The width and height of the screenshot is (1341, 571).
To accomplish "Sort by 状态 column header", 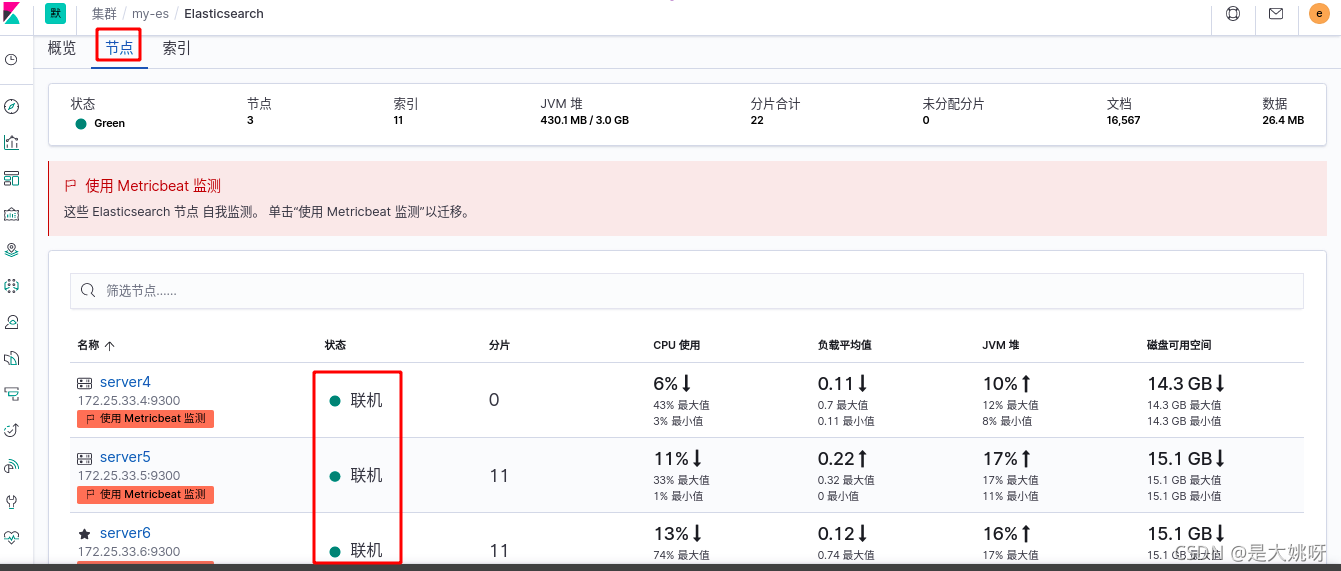I will pos(335,345).
